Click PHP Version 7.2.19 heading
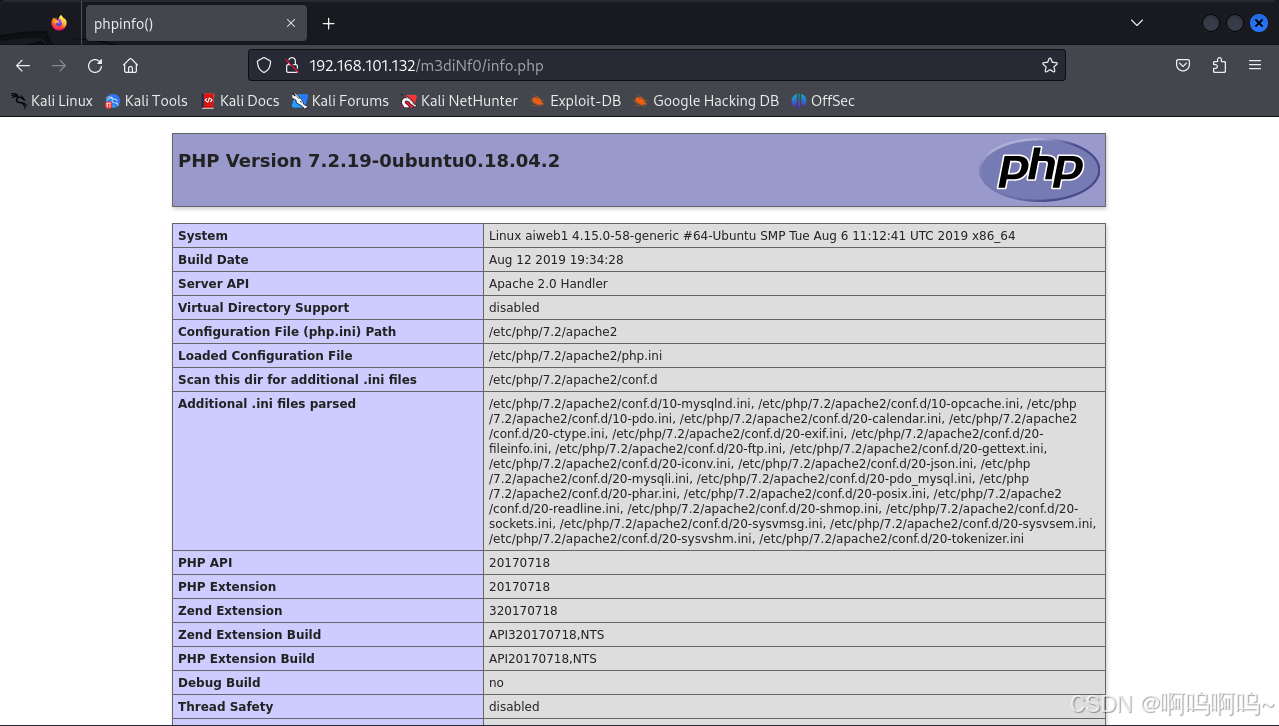Screen dimensions: 1279x726 click(x=369, y=161)
